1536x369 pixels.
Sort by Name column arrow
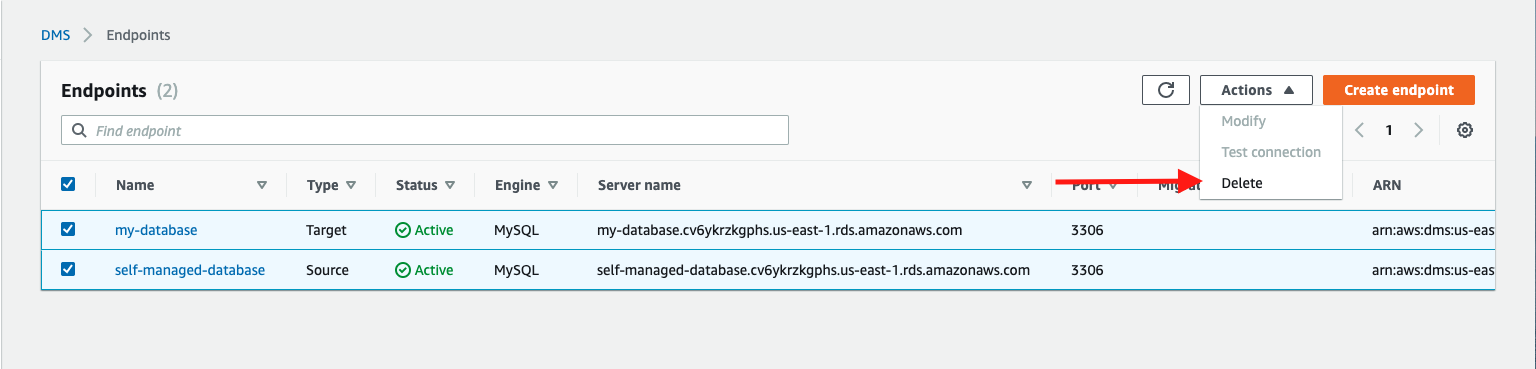point(262,185)
